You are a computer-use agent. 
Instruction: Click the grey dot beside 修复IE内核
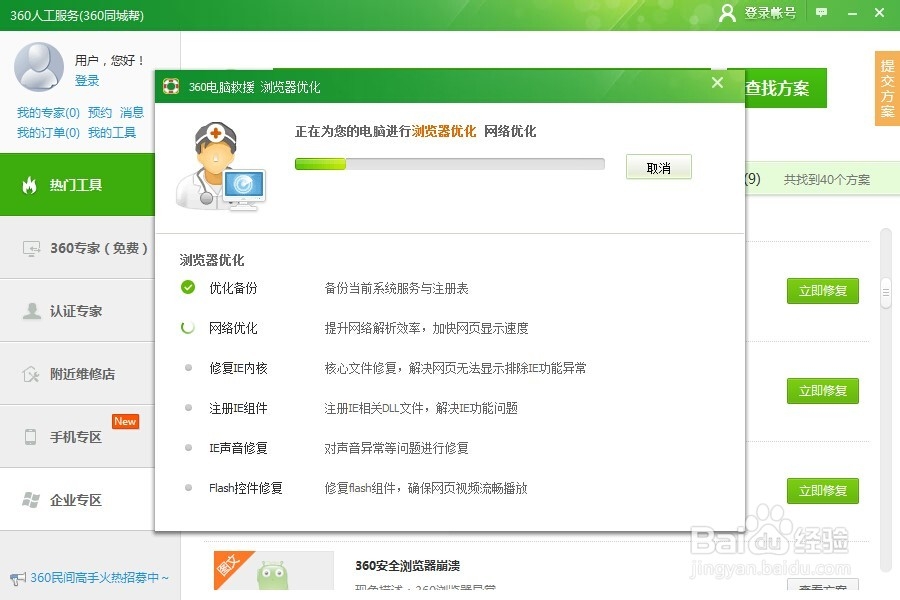(188, 367)
